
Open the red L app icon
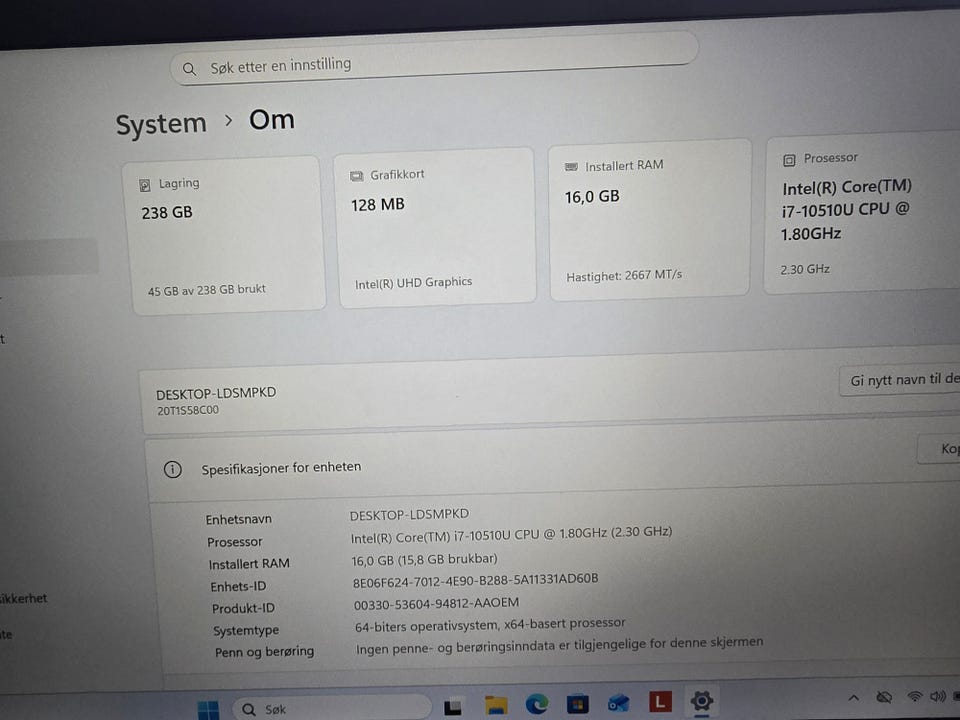click(660, 701)
